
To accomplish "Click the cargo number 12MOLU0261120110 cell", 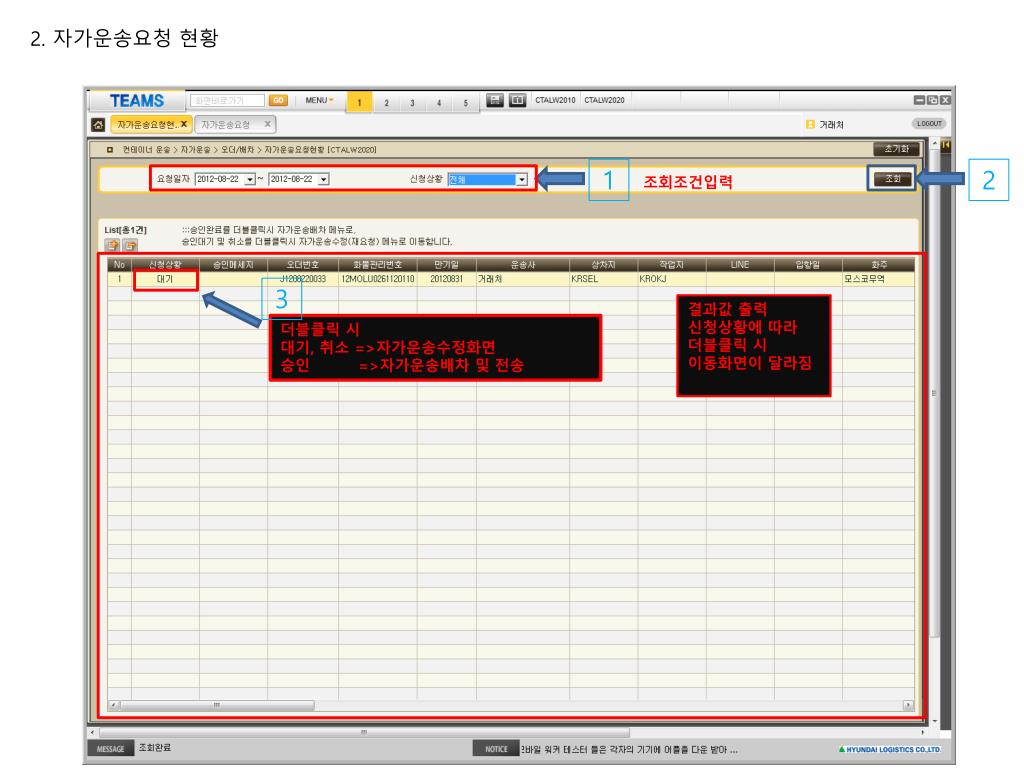I will click(377, 279).
